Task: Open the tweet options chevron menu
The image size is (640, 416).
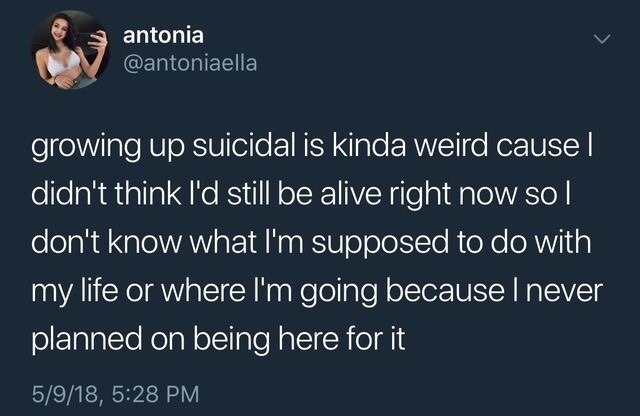Action: pyautogui.click(x=602, y=39)
